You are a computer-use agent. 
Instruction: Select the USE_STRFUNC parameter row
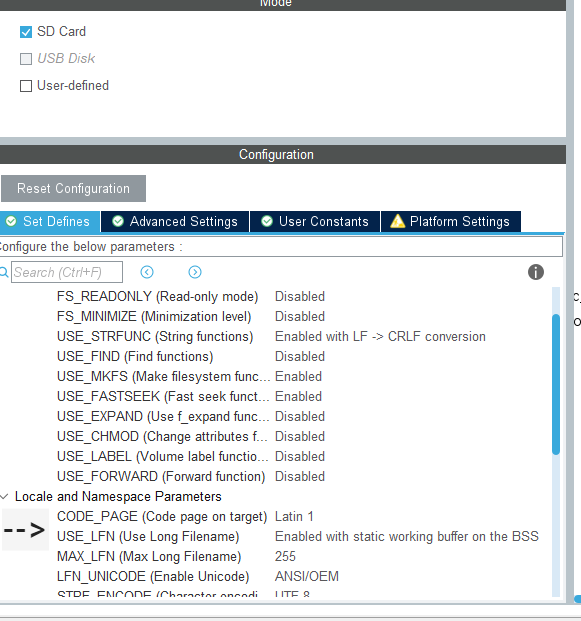tap(155, 337)
